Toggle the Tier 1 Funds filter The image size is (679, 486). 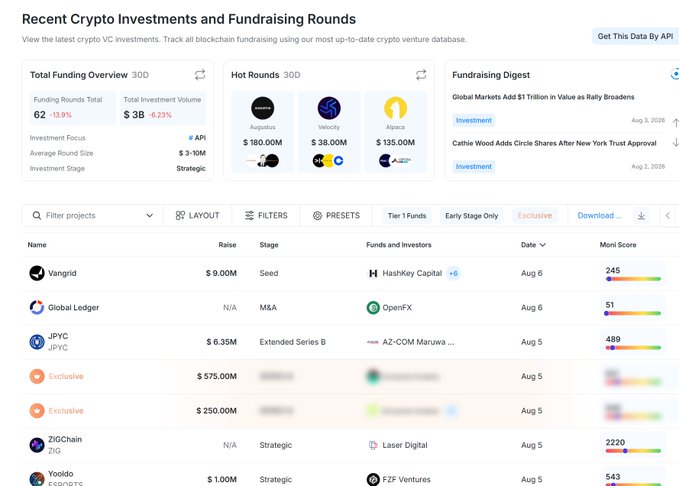407,216
